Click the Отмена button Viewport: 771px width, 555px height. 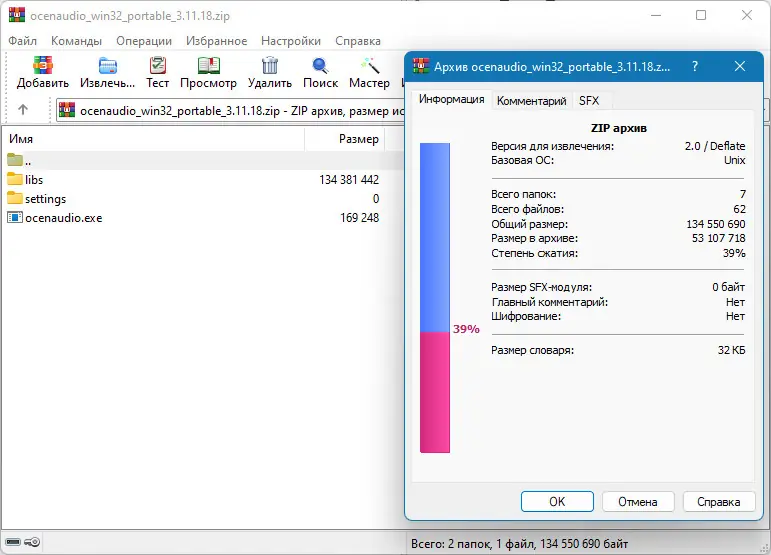(638, 501)
